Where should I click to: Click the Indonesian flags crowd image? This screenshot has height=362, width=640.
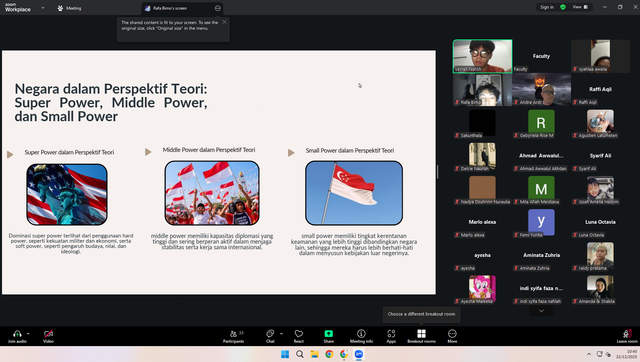coord(212,193)
